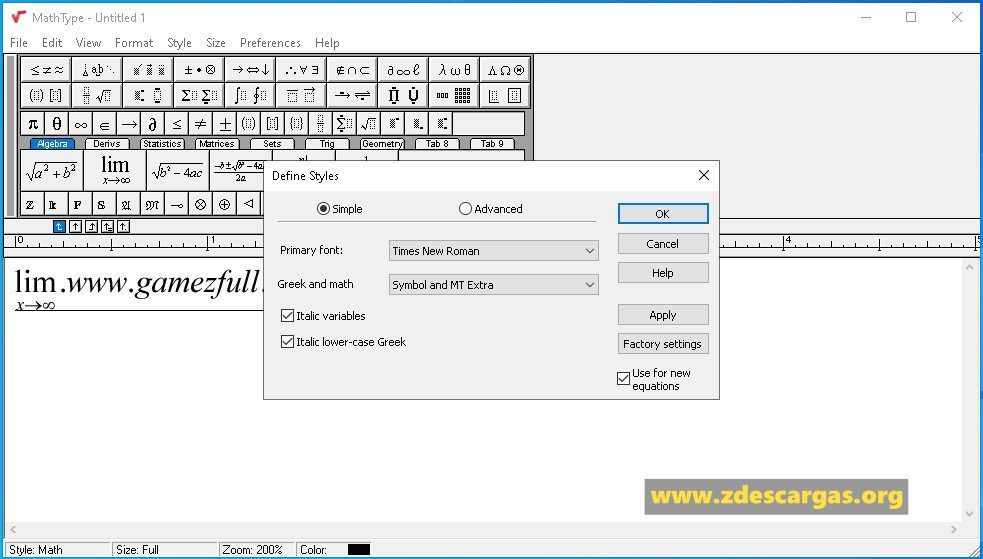Click OK in Define Styles dialog
The width and height of the screenshot is (983, 559).
663,214
